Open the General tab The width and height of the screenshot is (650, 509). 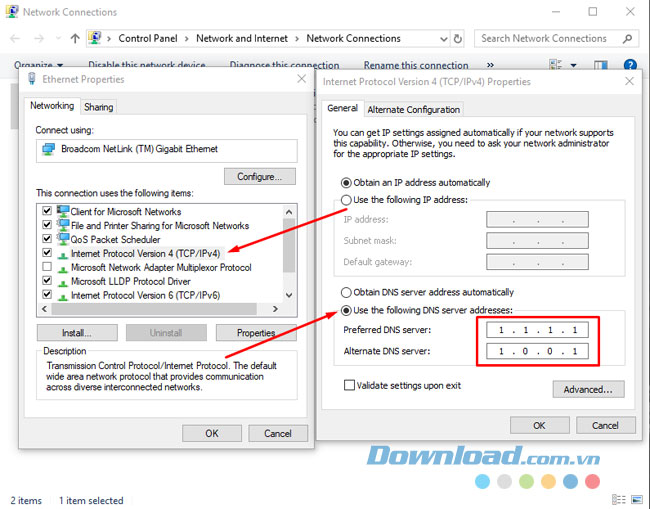(342, 108)
